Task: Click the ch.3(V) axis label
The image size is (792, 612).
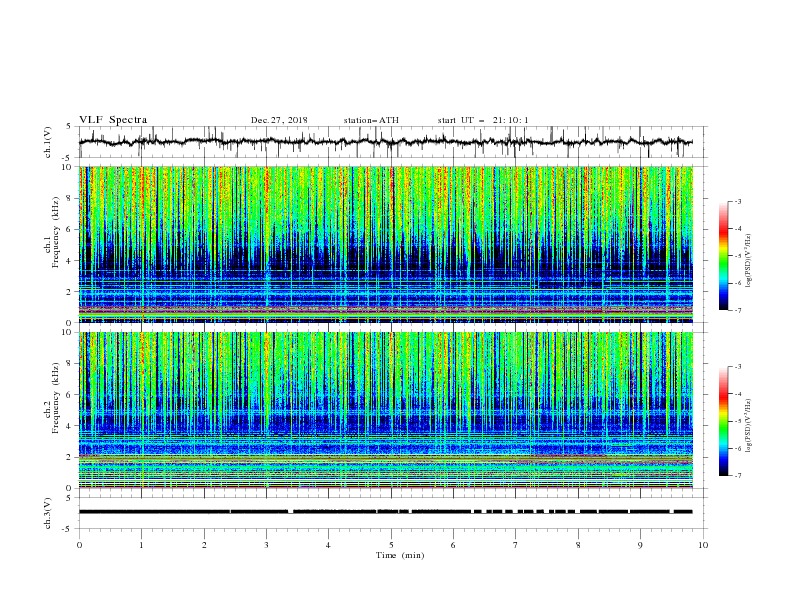Action: click(x=48, y=513)
